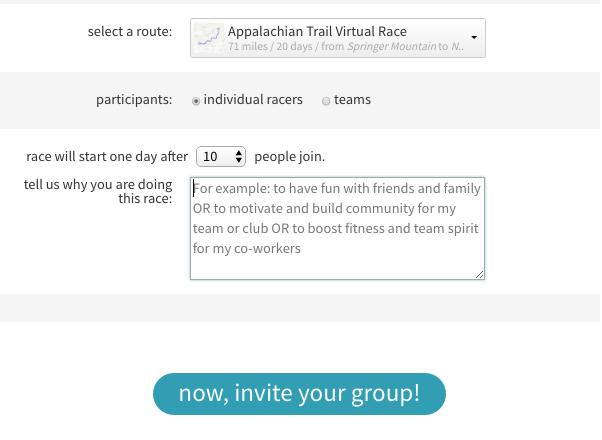Click the 'individual racers' label text
The width and height of the screenshot is (602, 440).
253,99
